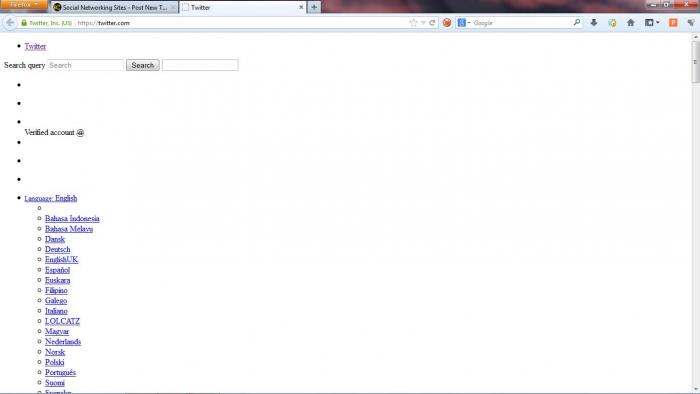This screenshot has width=700, height=394.
Task: Click the orange round add-on icon
Action: pos(446,23)
